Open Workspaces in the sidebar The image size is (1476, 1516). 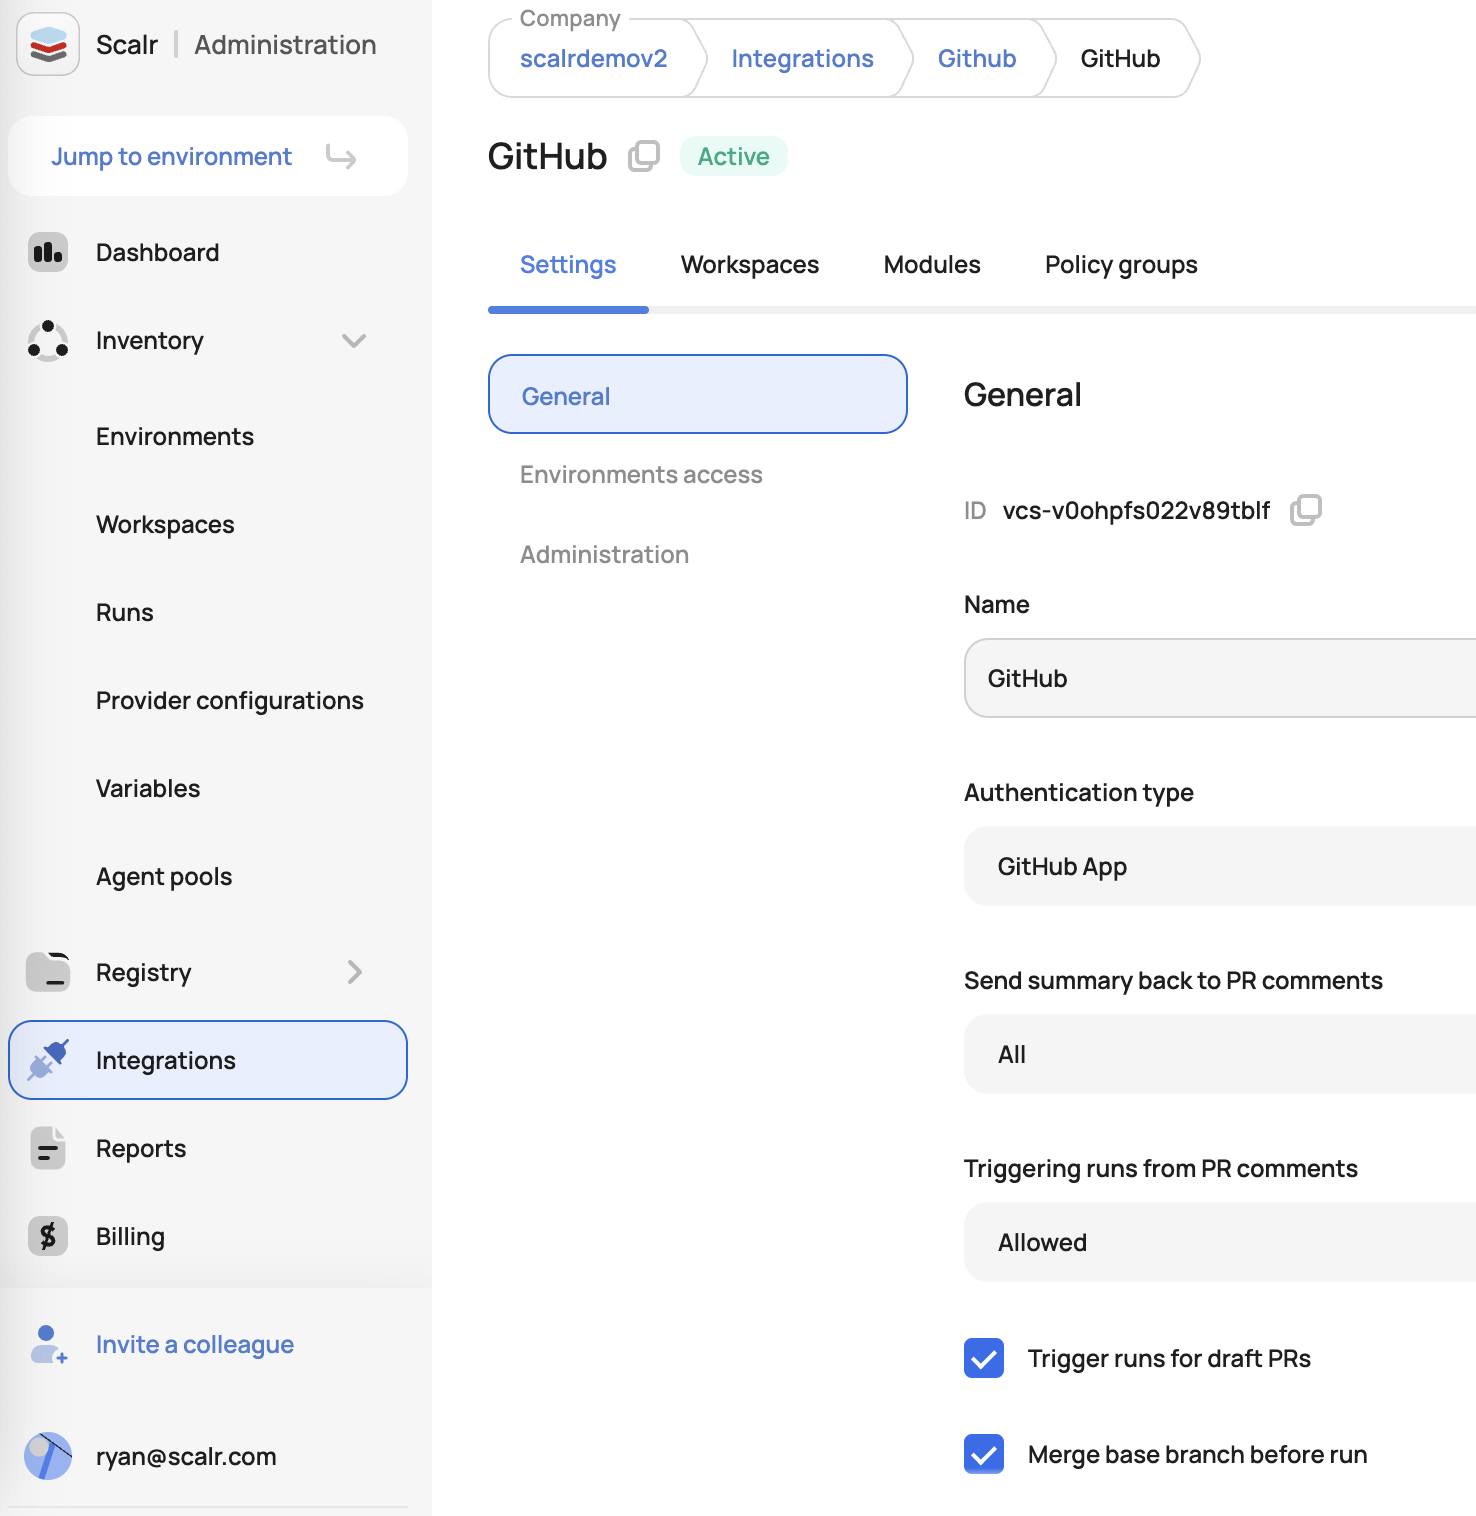[x=165, y=525]
